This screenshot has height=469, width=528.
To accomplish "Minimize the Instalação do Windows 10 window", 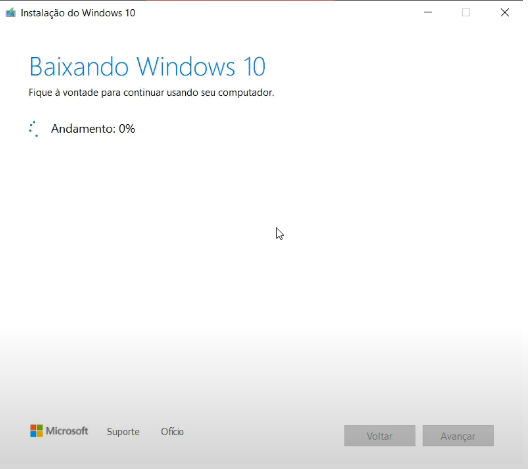I will tap(428, 13).
